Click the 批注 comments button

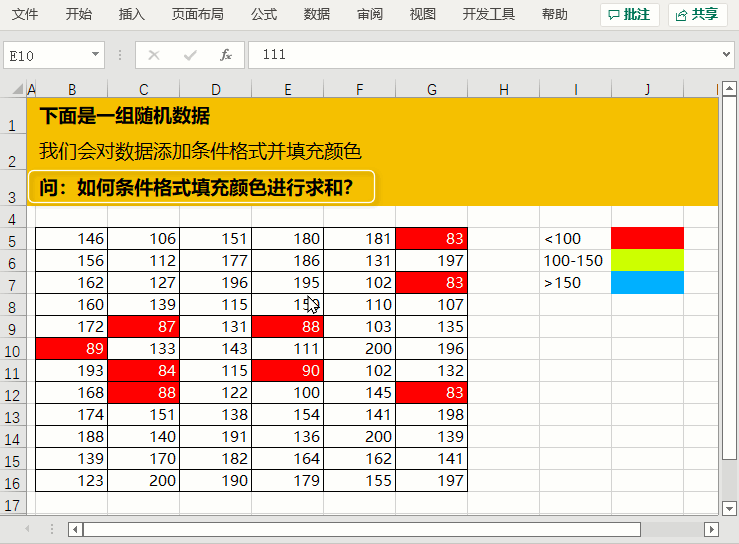[630, 15]
